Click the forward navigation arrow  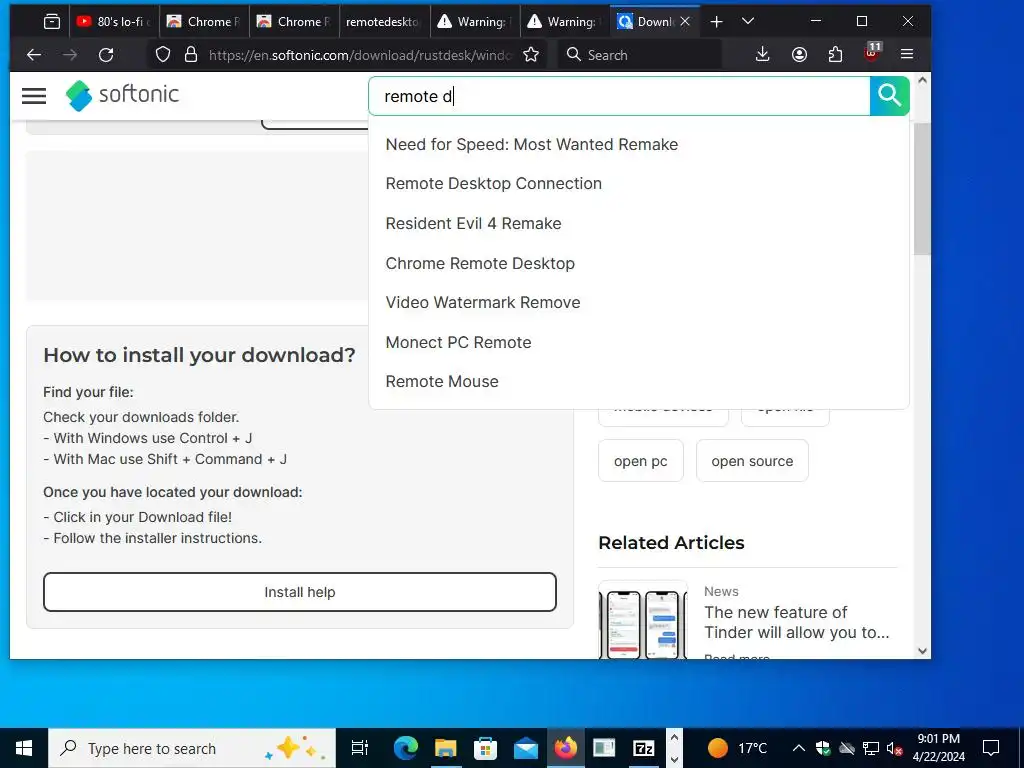click(x=70, y=55)
